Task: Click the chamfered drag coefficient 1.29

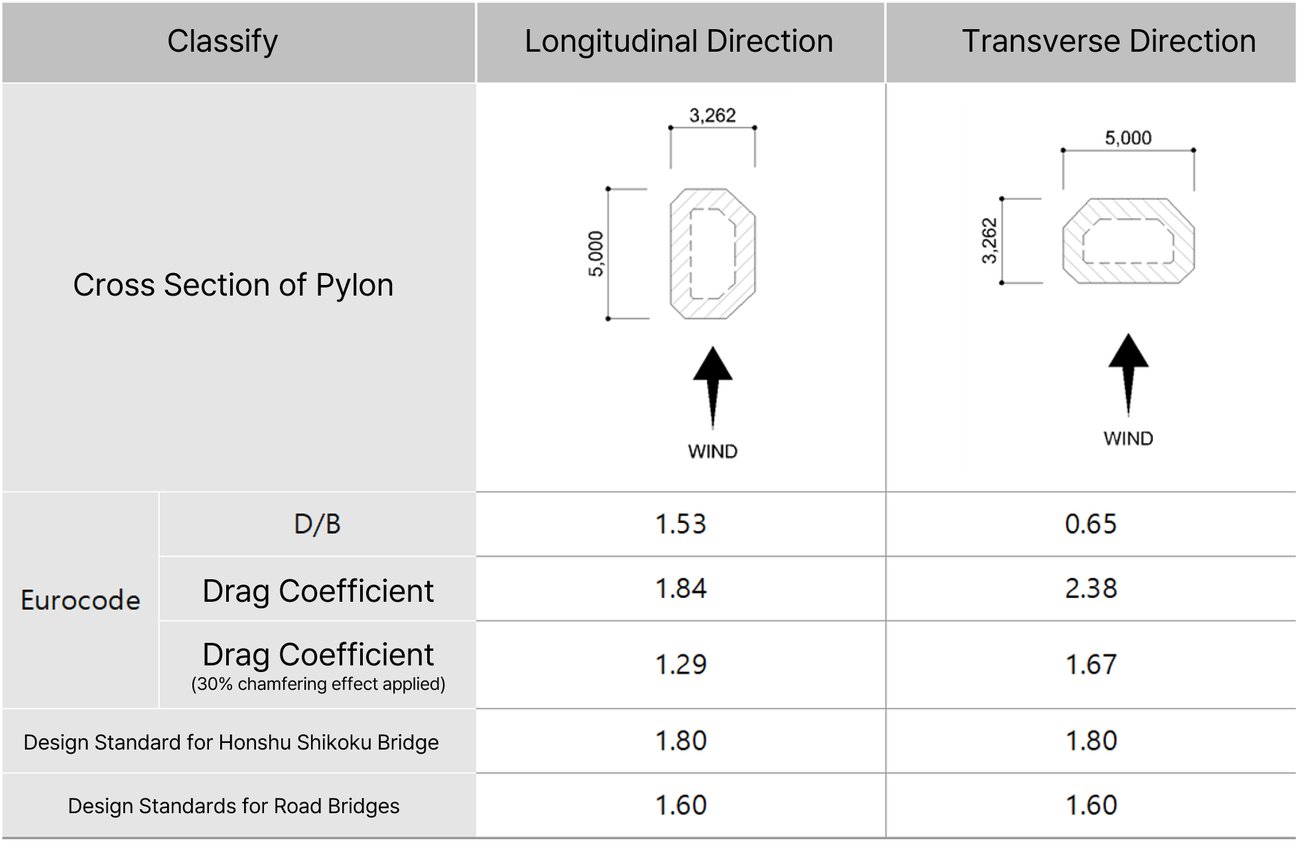Action: 680,665
